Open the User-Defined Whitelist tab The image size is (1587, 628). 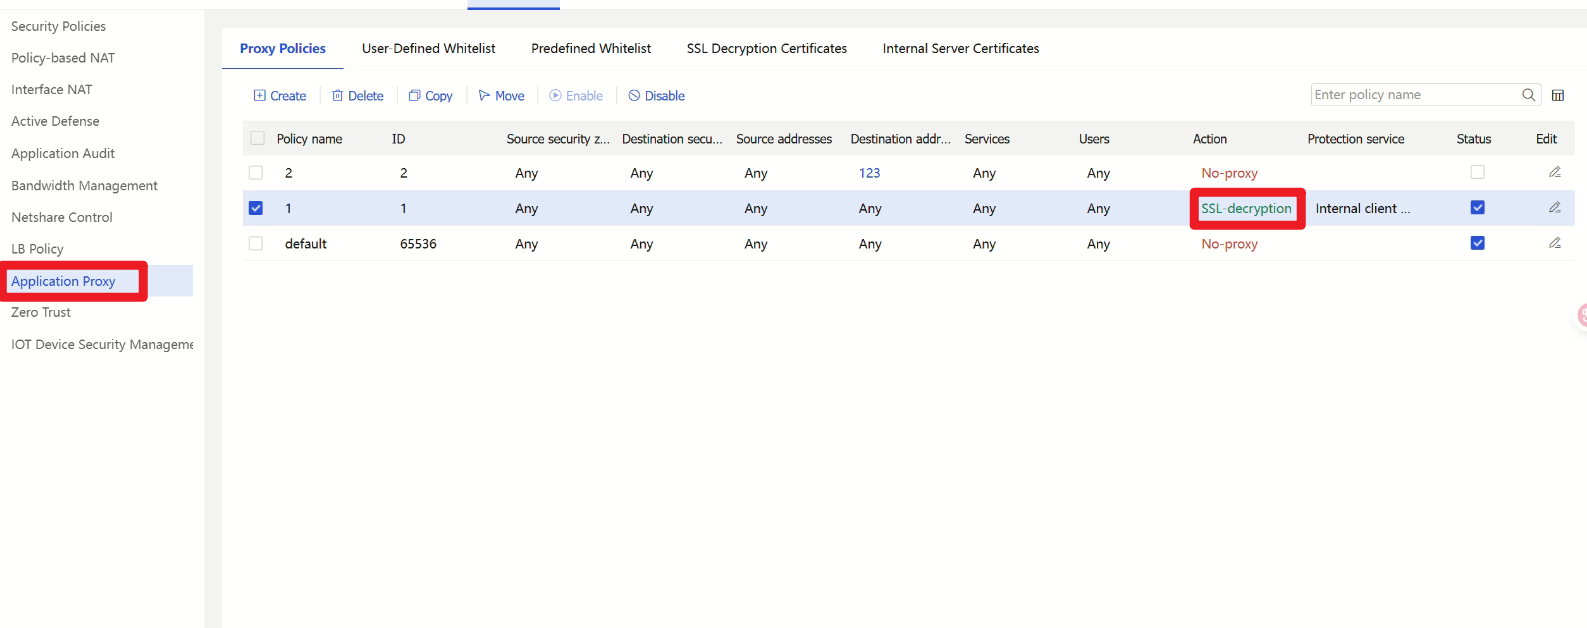pyautogui.click(x=429, y=48)
